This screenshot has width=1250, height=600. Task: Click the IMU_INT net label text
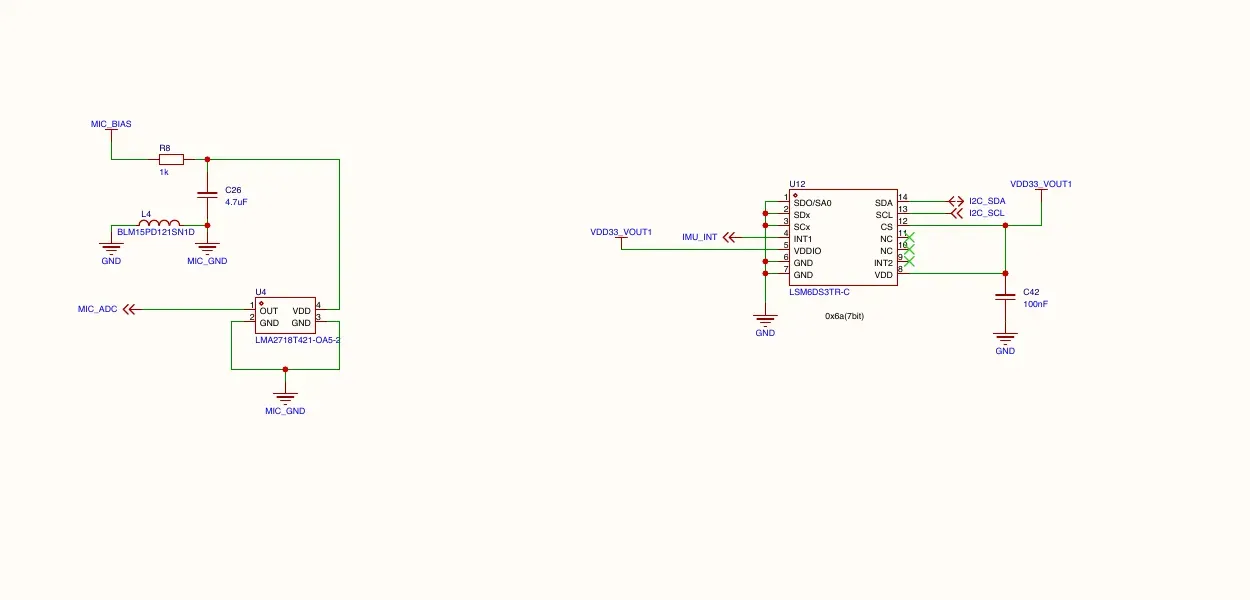tap(699, 237)
